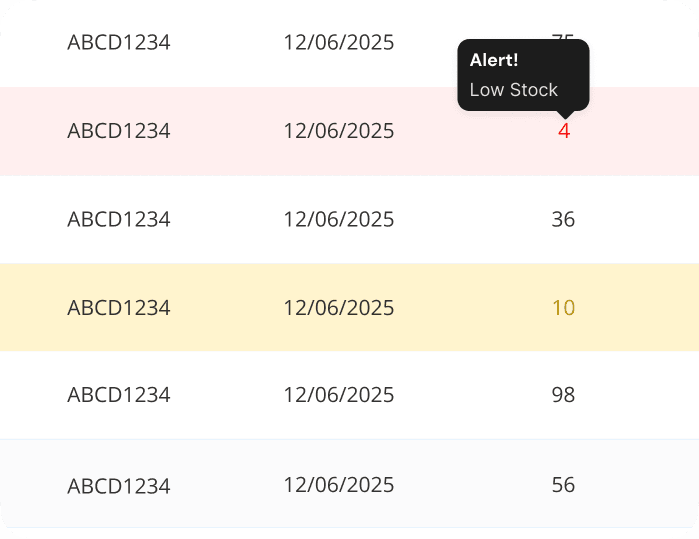Click ABCD1234 in the yellow highlighted row

[119, 307]
